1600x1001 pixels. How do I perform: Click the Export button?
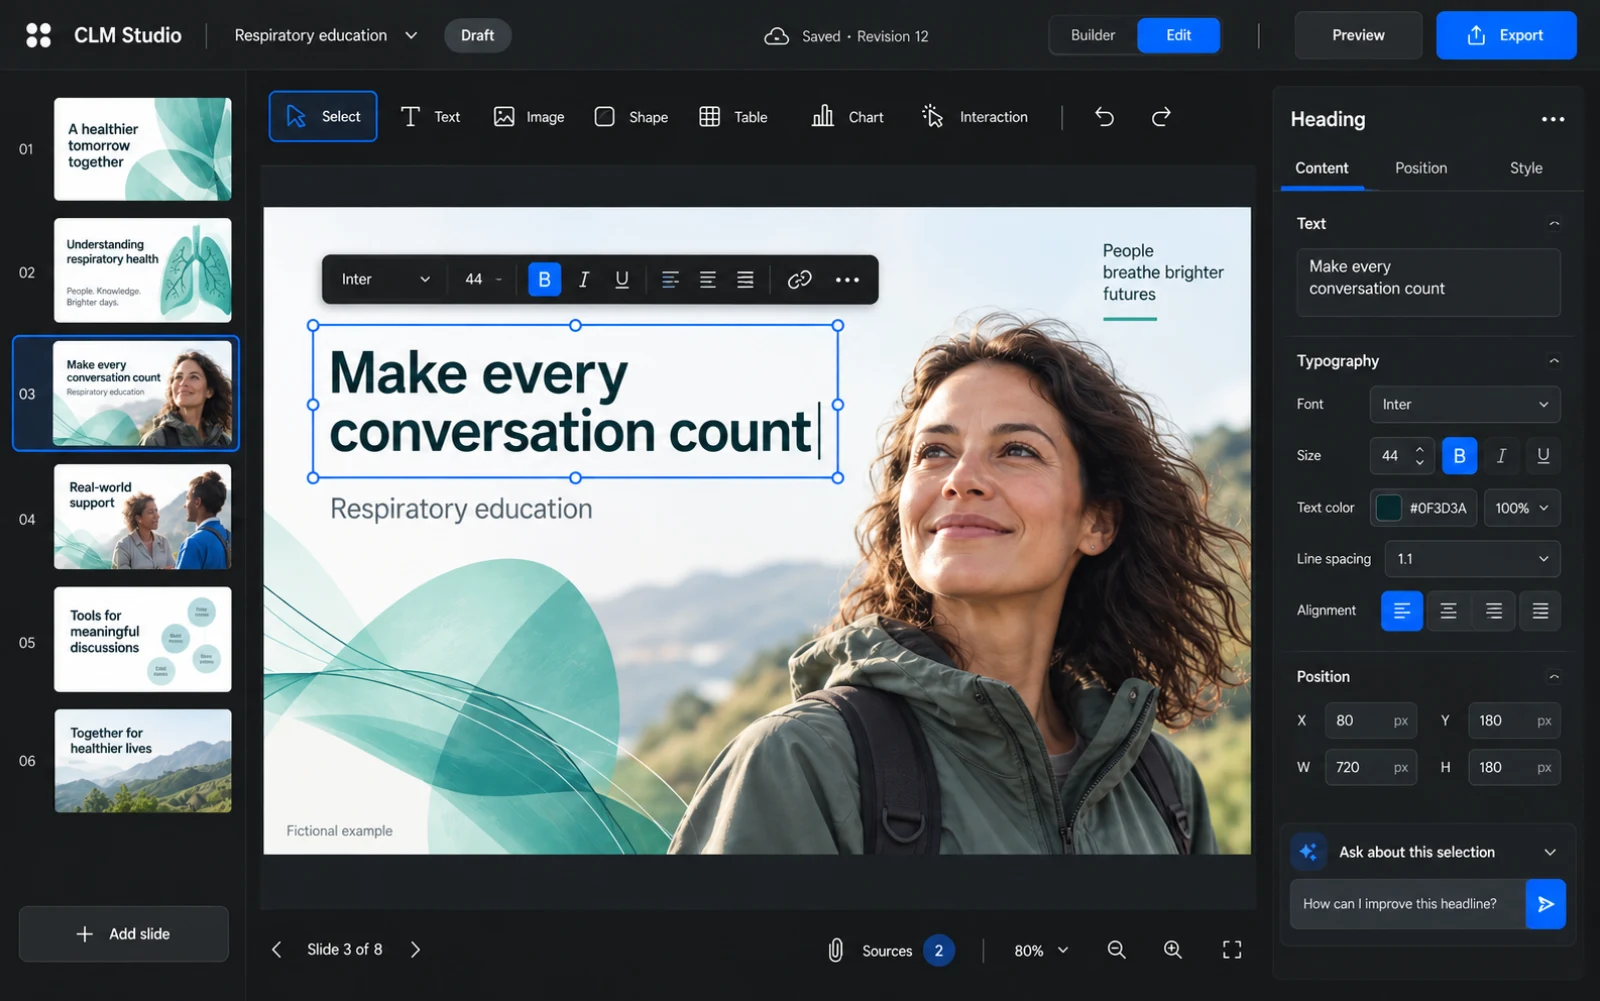pos(1506,36)
